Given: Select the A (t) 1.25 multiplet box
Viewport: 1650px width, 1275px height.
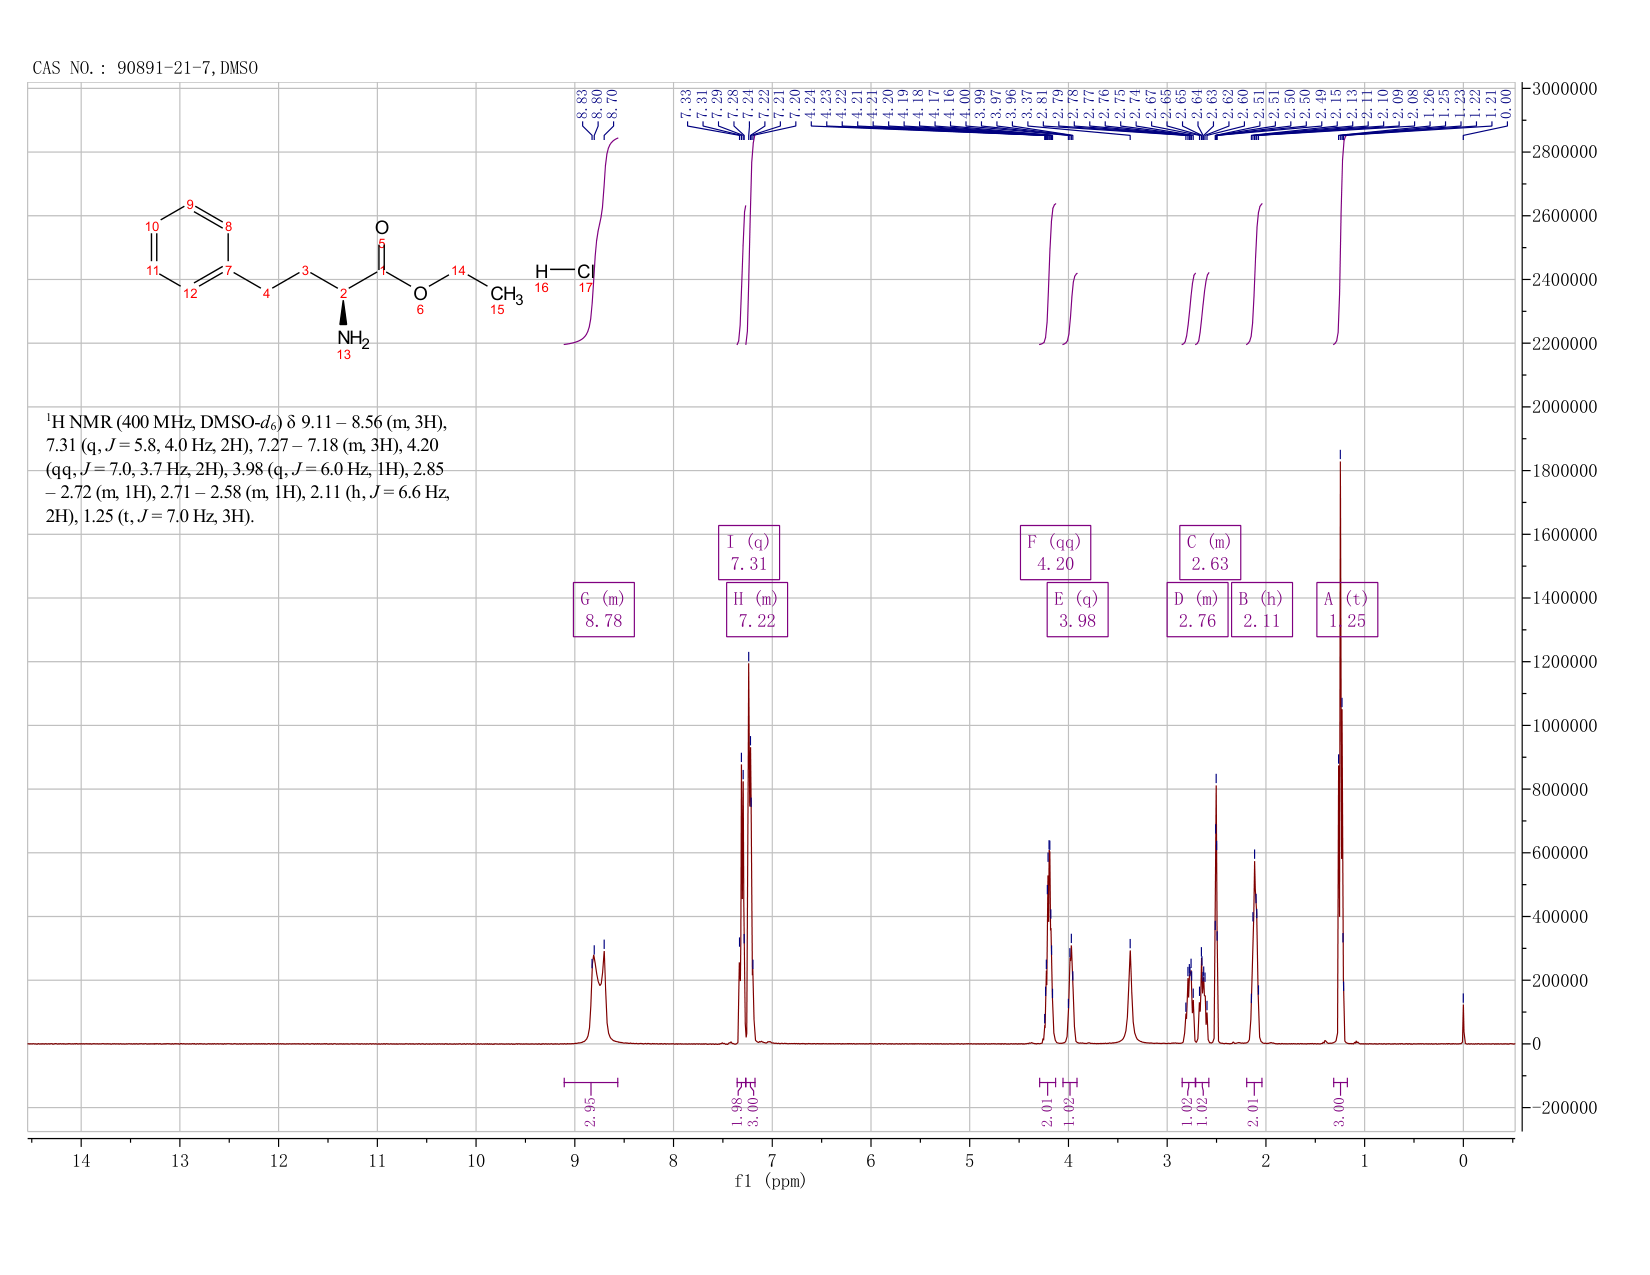Looking at the screenshot, I should [1347, 609].
